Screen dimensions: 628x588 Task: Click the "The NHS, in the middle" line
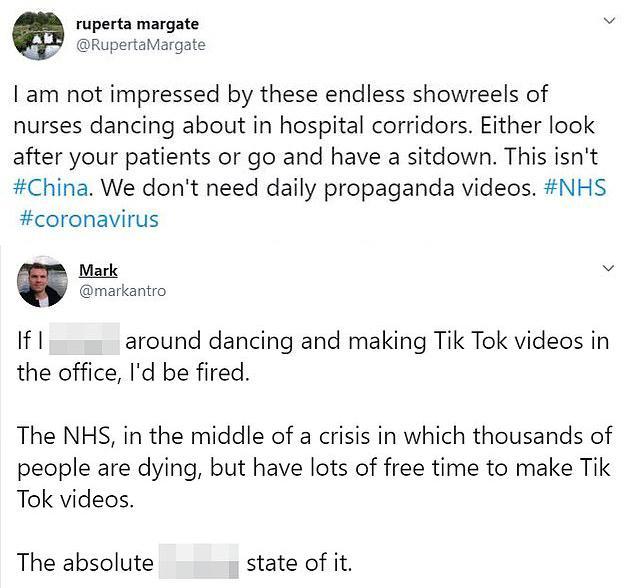click(x=311, y=436)
